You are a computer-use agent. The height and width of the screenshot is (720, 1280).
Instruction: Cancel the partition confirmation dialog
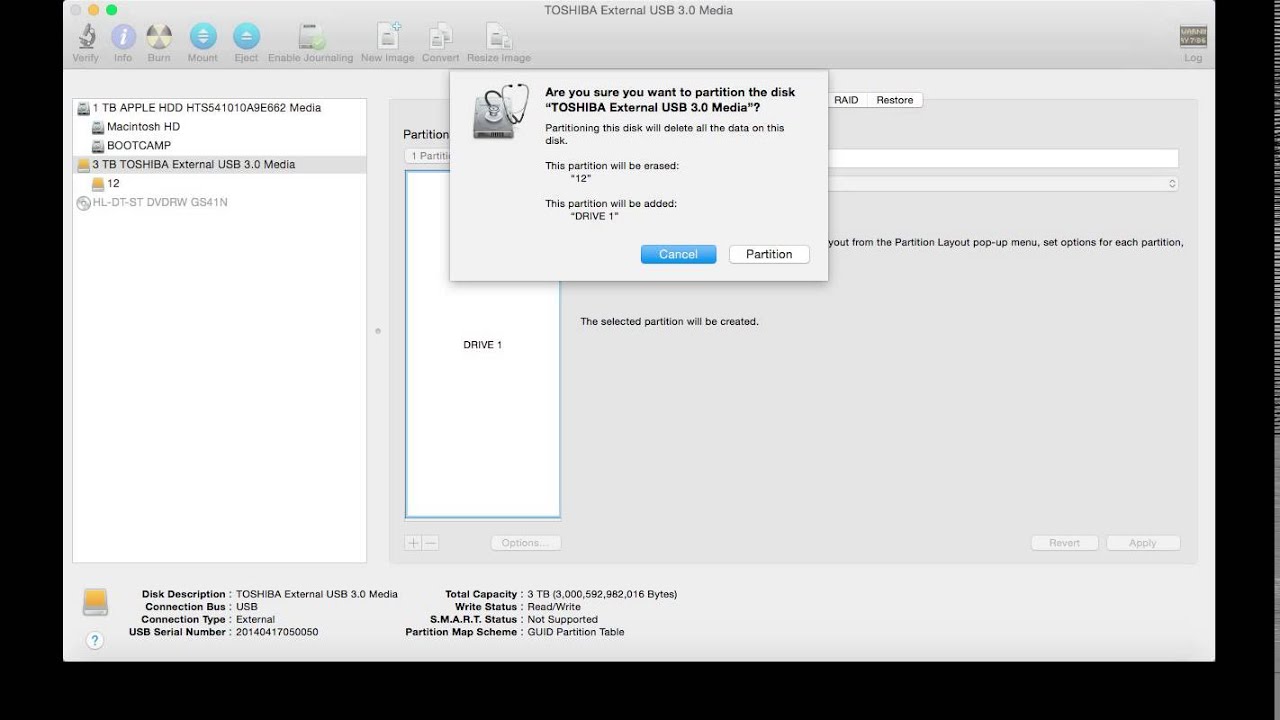678,254
